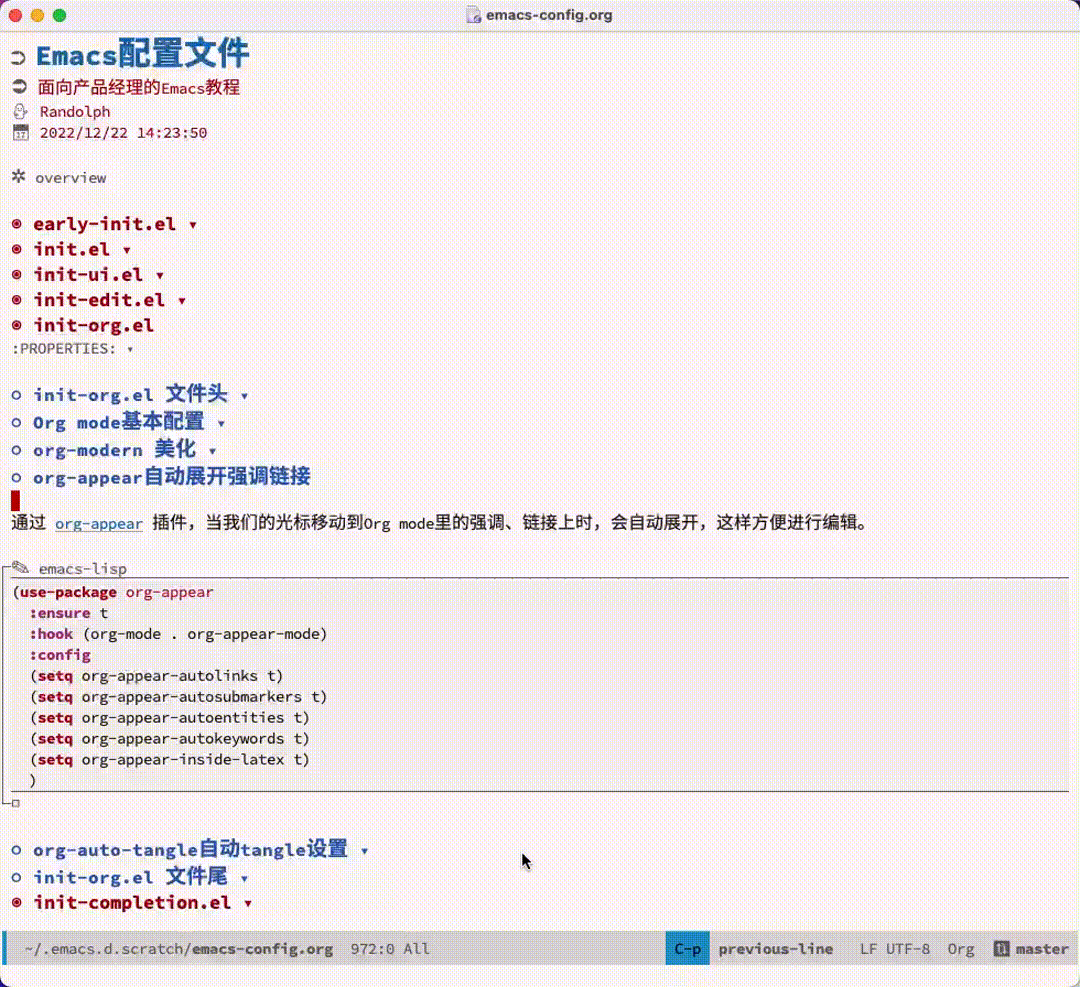This screenshot has height=987, width=1080.
Task: Click the bullet icon of init-ui.el
Action: [x=17, y=274]
